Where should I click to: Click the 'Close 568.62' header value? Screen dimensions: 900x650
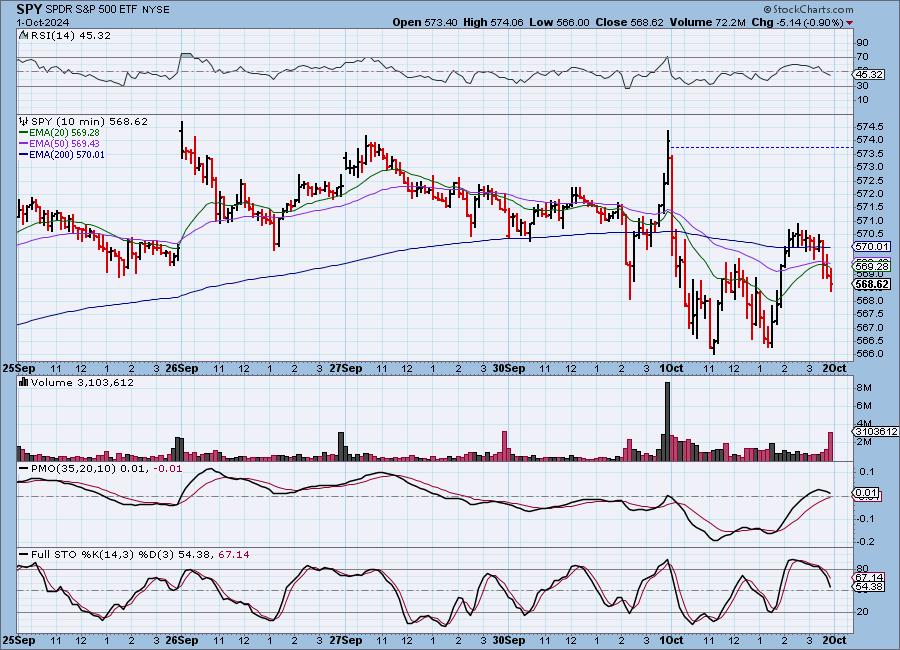[629, 22]
